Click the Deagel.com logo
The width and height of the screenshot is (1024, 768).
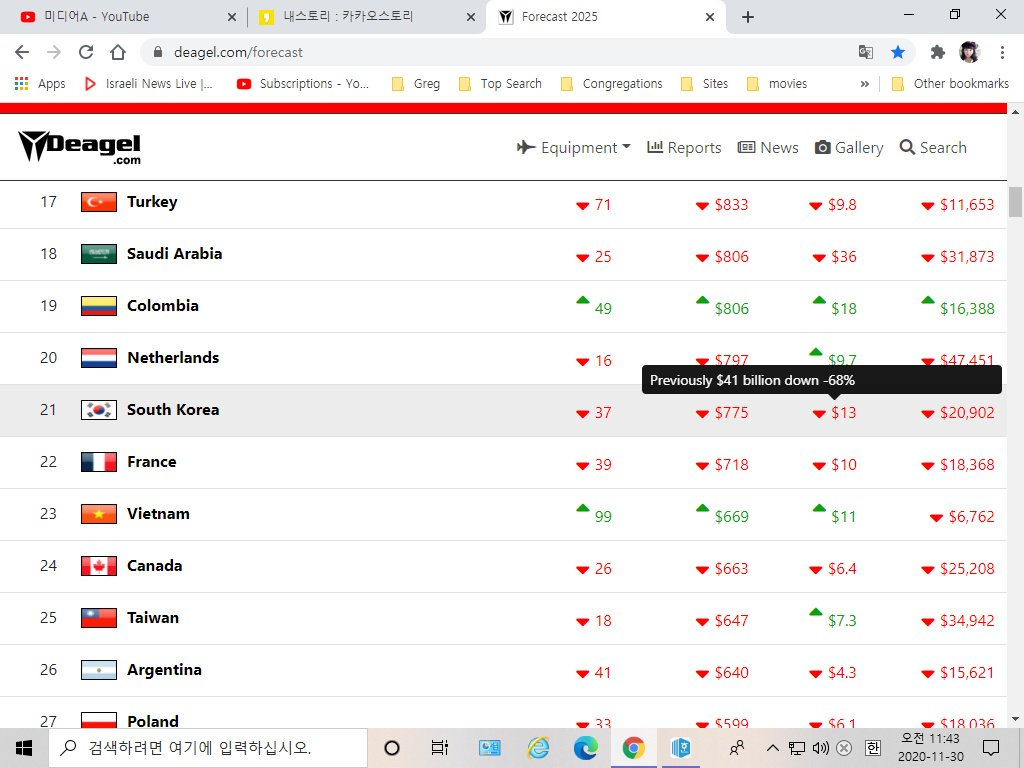(x=80, y=147)
